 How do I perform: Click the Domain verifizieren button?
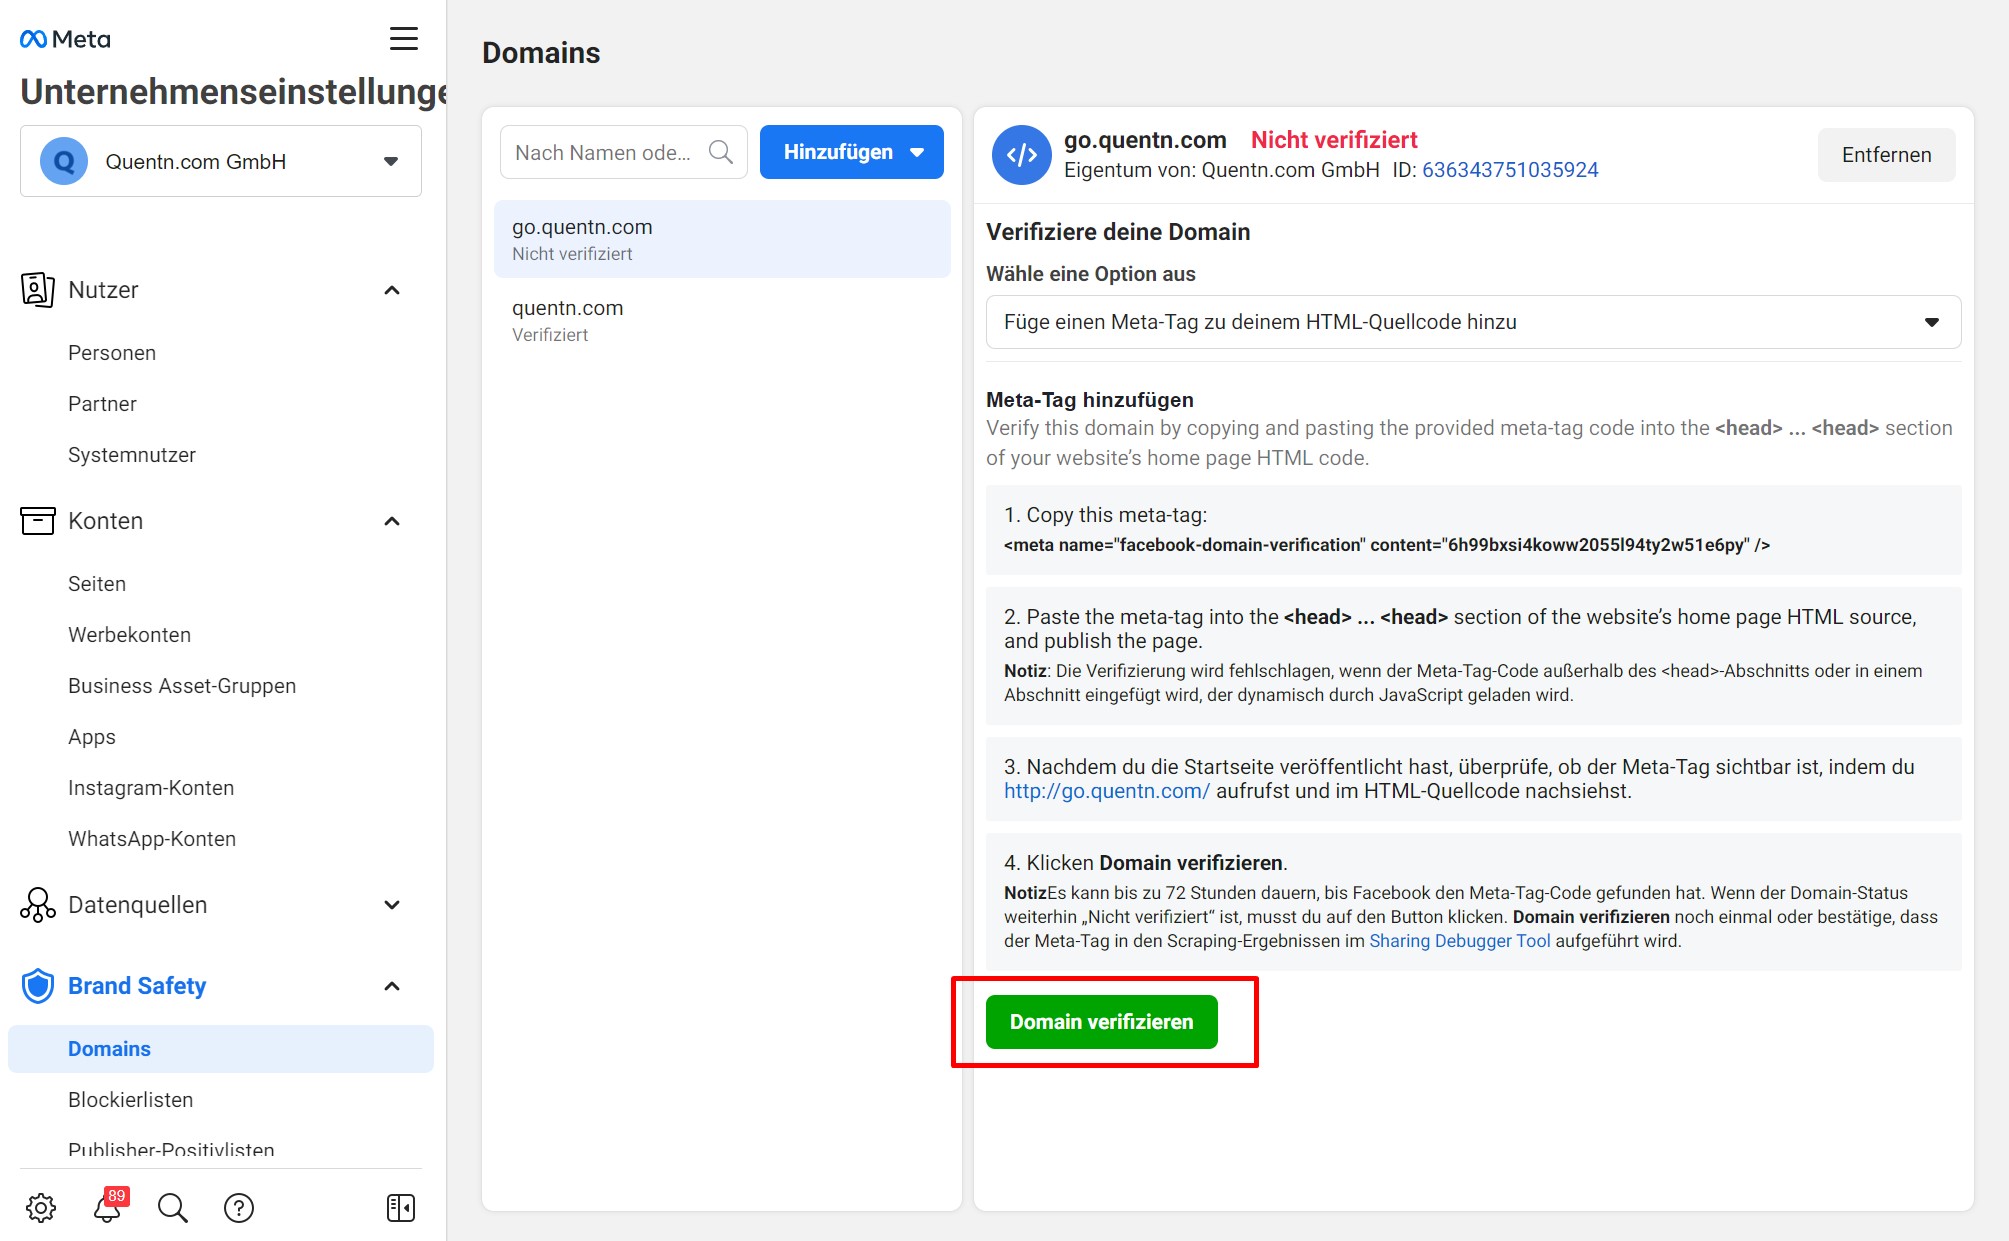(1101, 1022)
